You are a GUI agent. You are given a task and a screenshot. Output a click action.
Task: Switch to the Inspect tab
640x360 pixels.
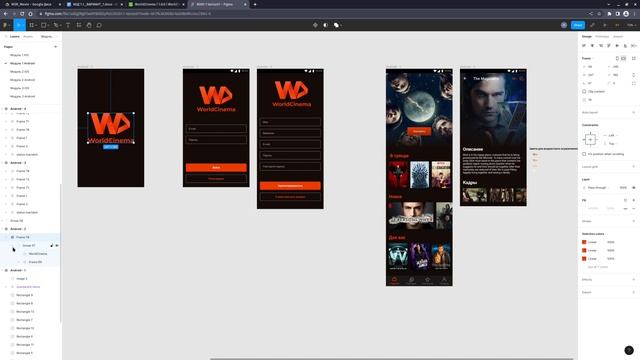pos(618,36)
